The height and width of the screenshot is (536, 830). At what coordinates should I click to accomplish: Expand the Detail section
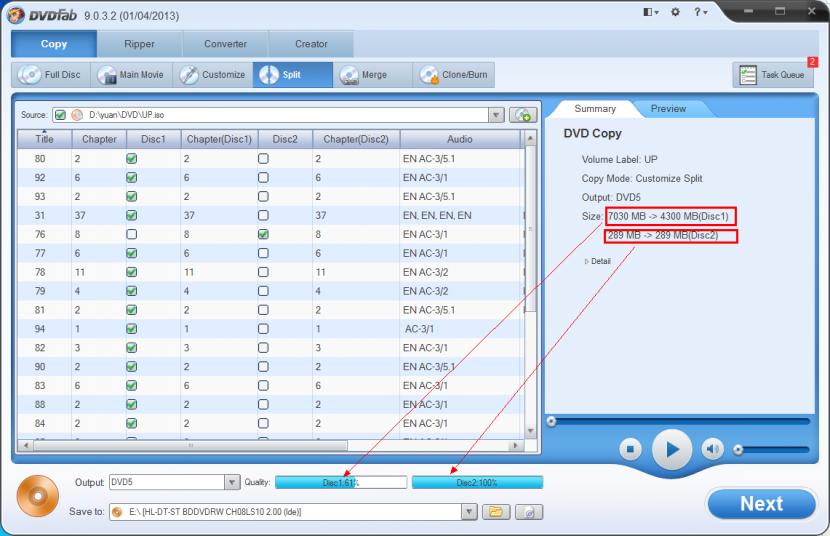pyautogui.click(x=598, y=261)
